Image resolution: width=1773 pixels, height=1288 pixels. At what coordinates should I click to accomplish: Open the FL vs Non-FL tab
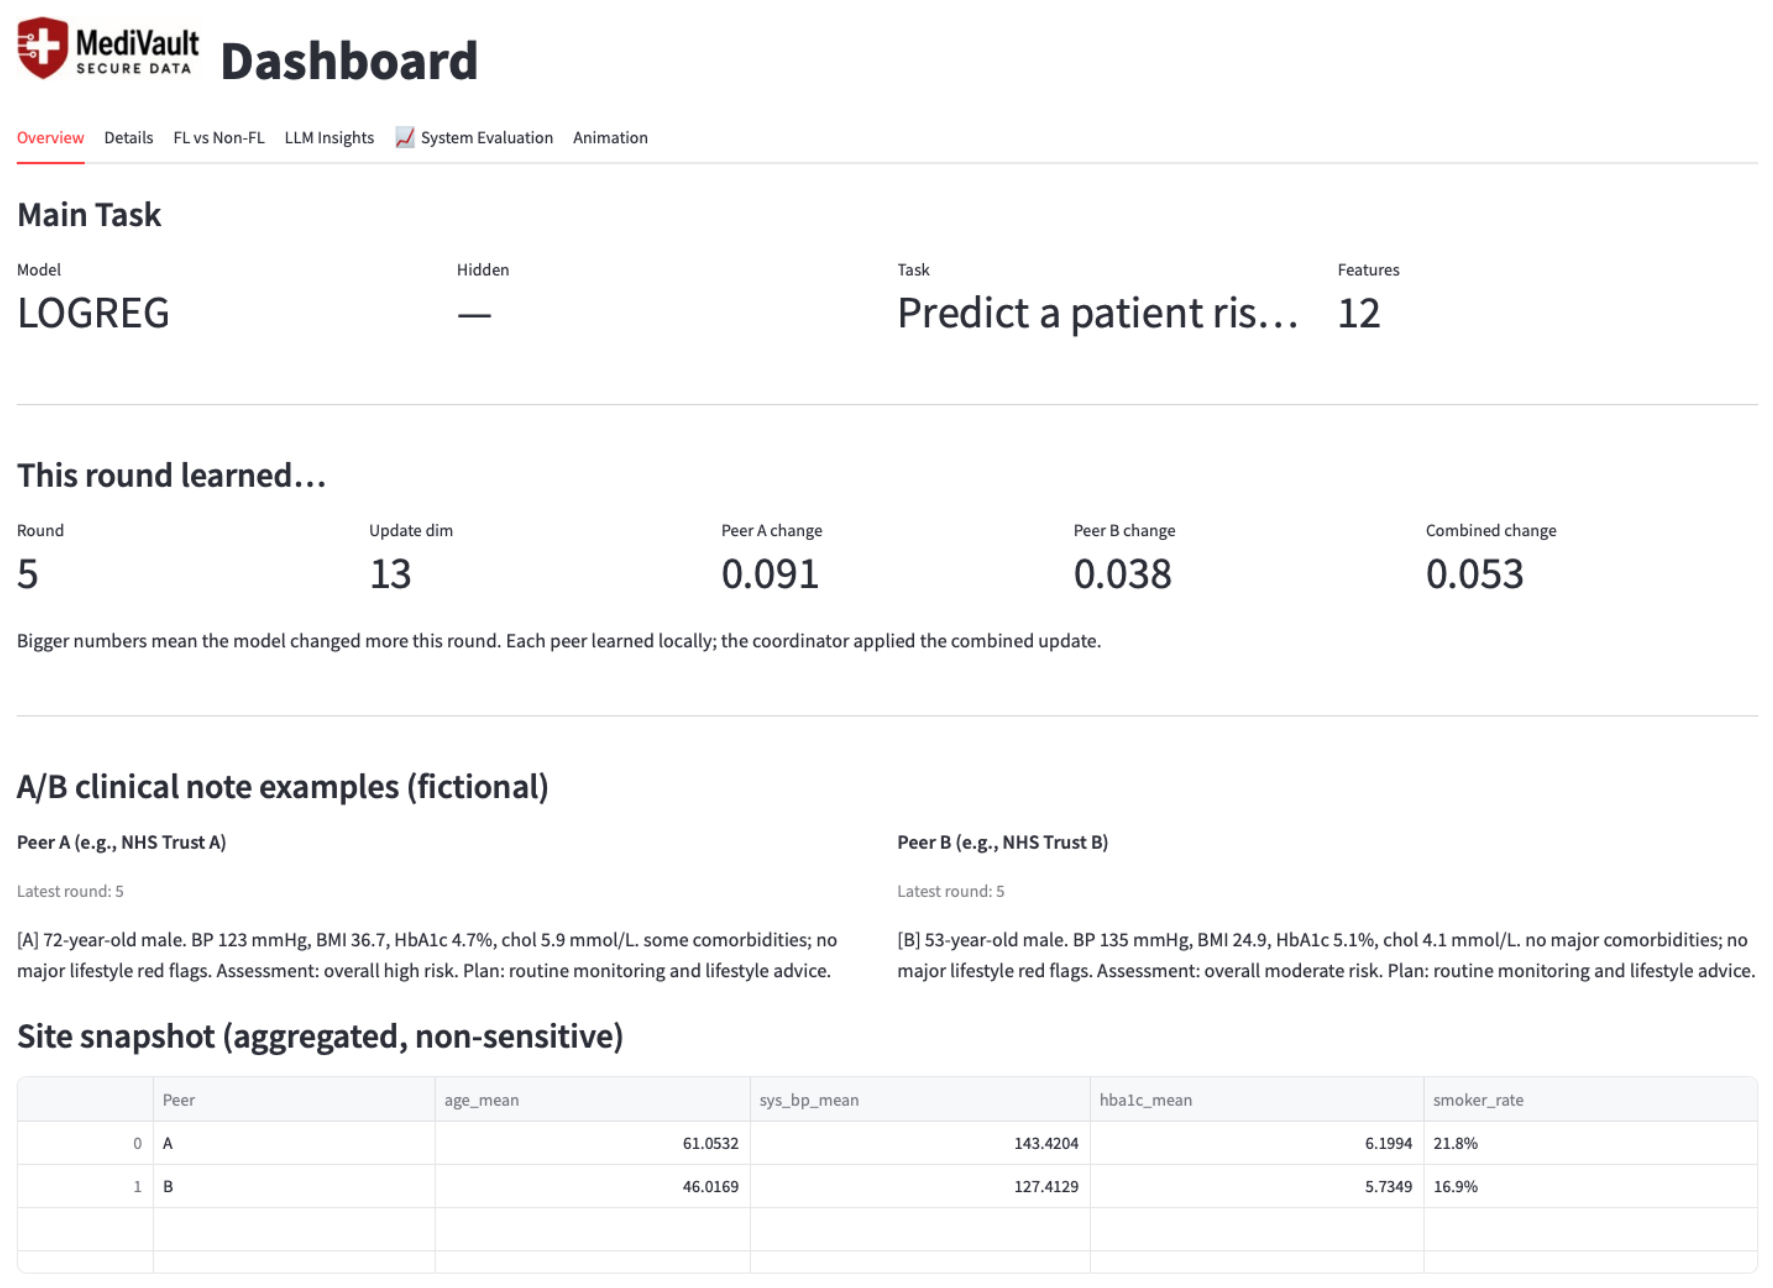pyautogui.click(x=218, y=138)
